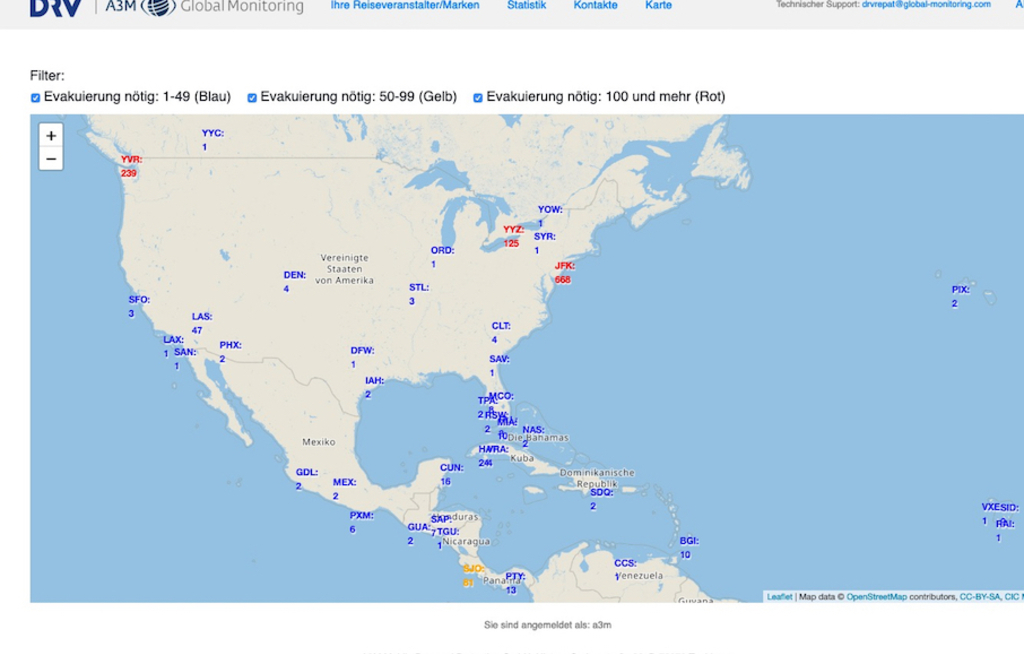The width and height of the screenshot is (1024, 654).
Task: Select the red JFK marker with 668
Action: click(564, 272)
